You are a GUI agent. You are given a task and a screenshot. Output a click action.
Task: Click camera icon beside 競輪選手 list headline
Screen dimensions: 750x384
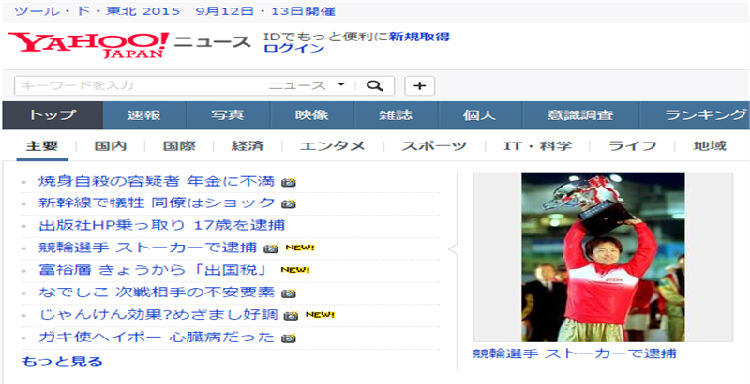tap(271, 249)
